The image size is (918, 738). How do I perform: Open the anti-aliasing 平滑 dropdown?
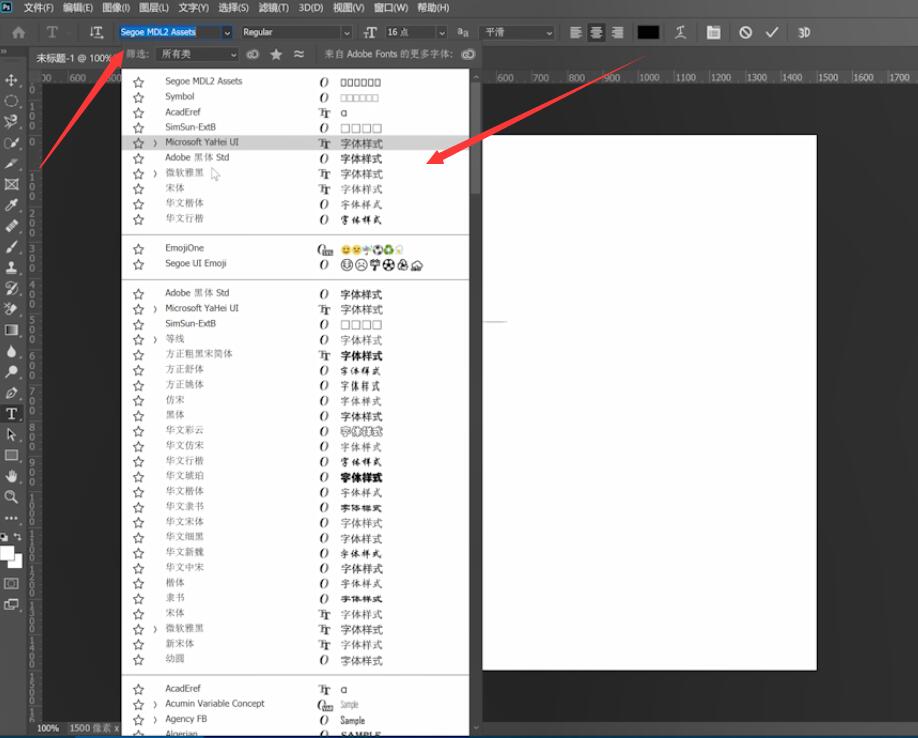pyautogui.click(x=516, y=32)
